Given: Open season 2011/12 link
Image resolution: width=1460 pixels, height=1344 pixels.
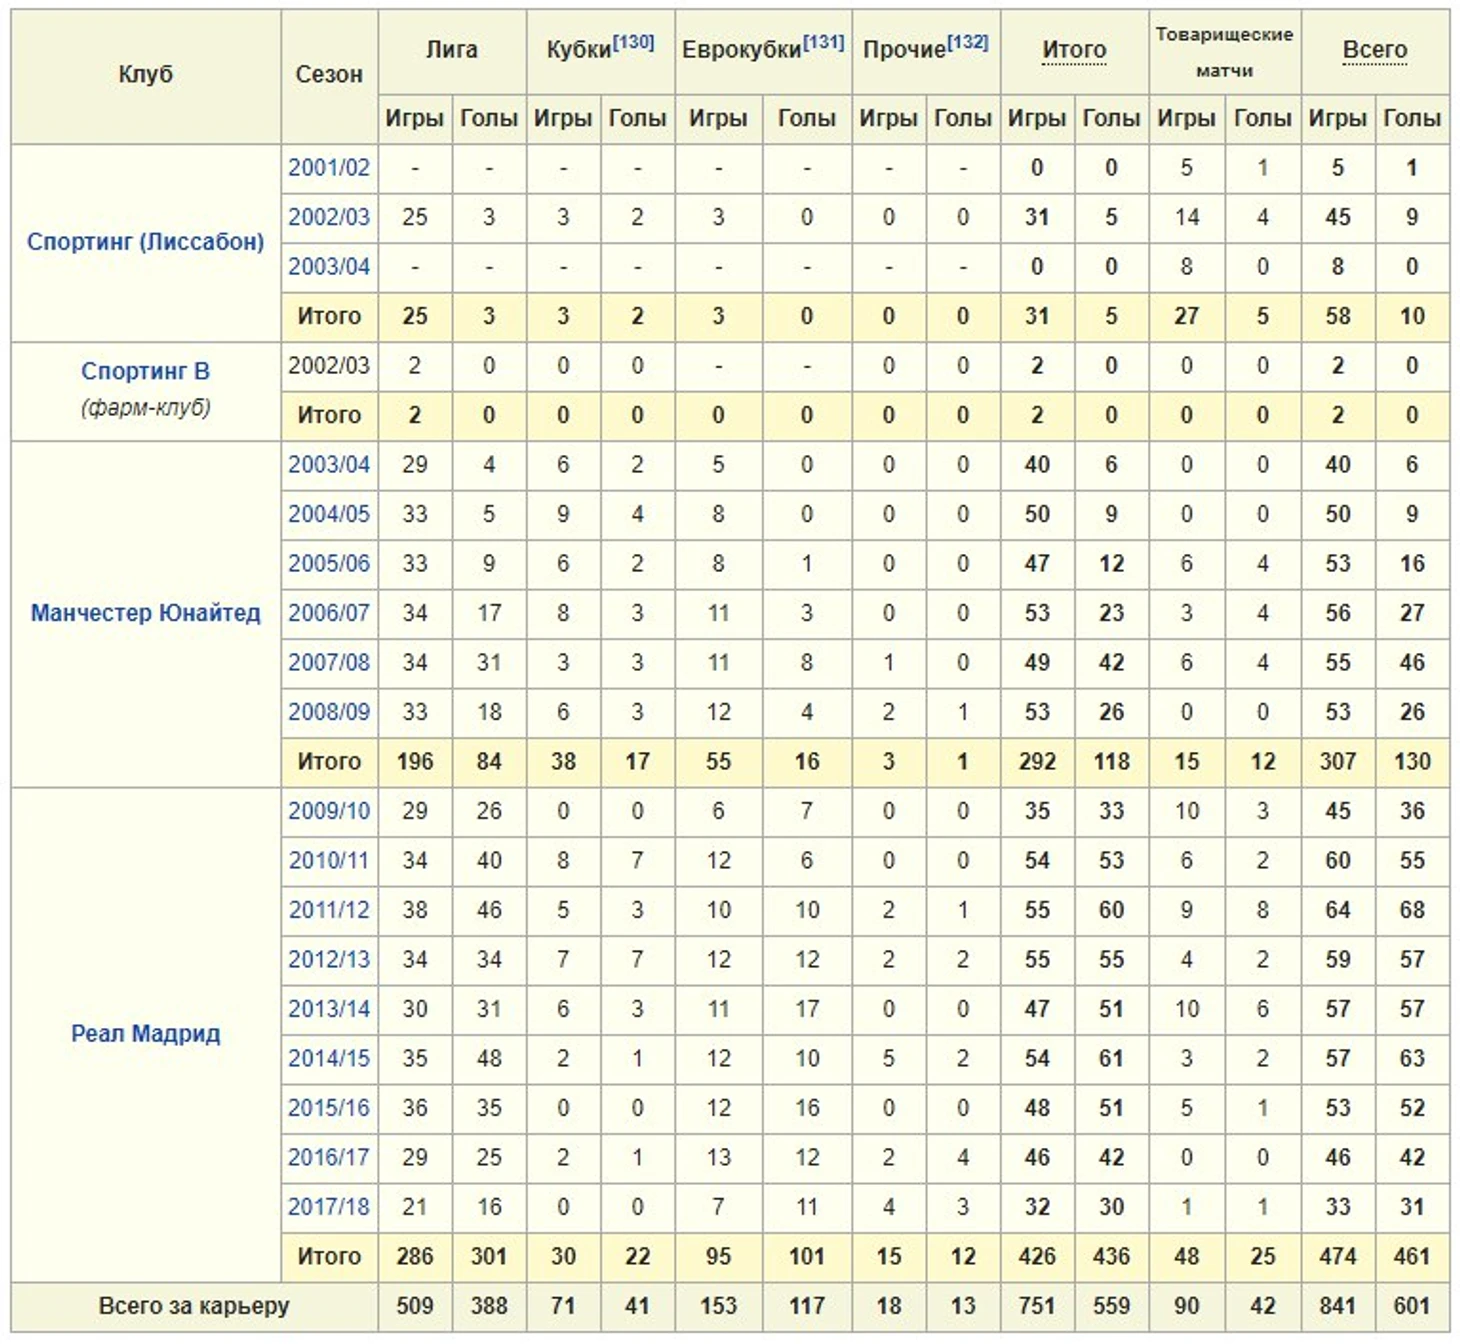Looking at the screenshot, I should tap(329, 910).
